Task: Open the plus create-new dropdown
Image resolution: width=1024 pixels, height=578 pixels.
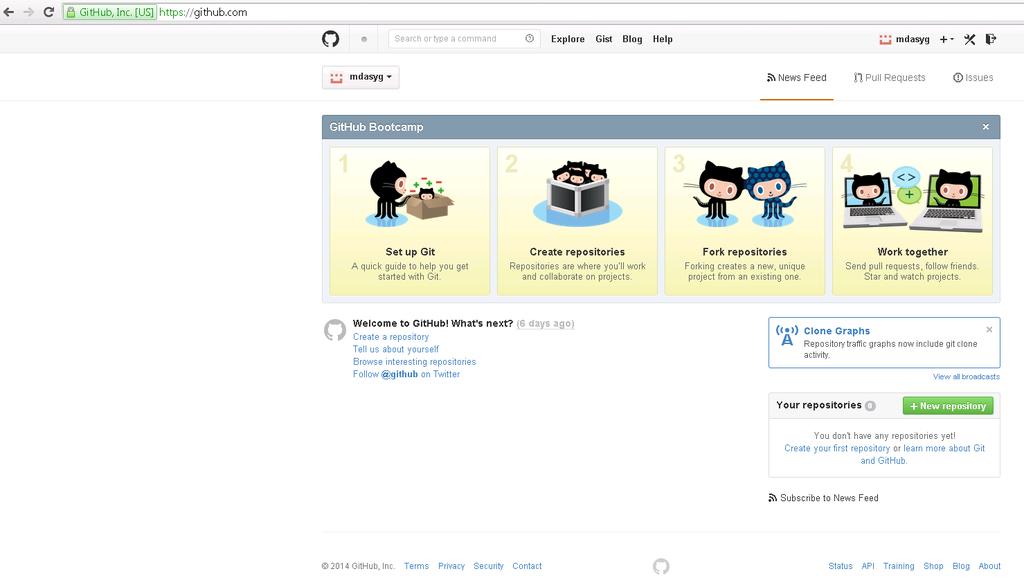Action: coord(946,39)
